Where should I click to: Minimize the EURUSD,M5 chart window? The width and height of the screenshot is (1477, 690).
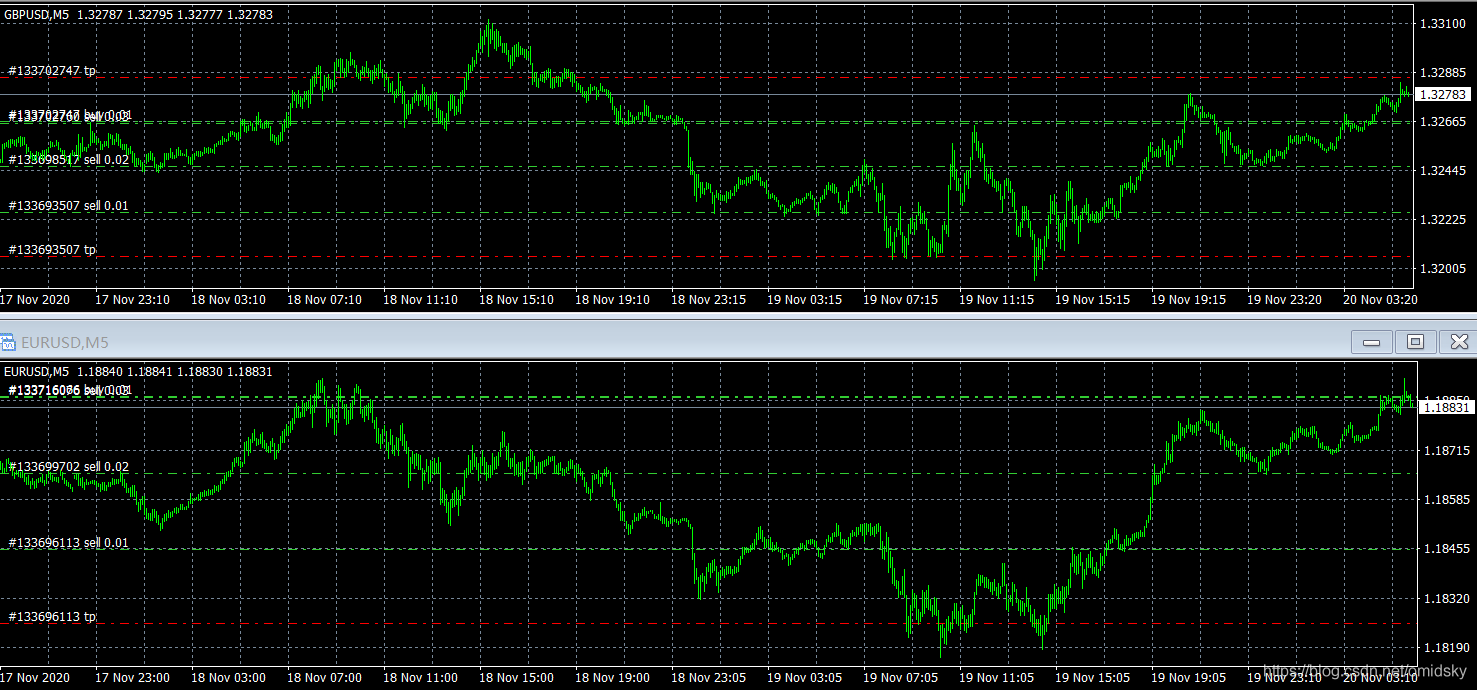1371,342
